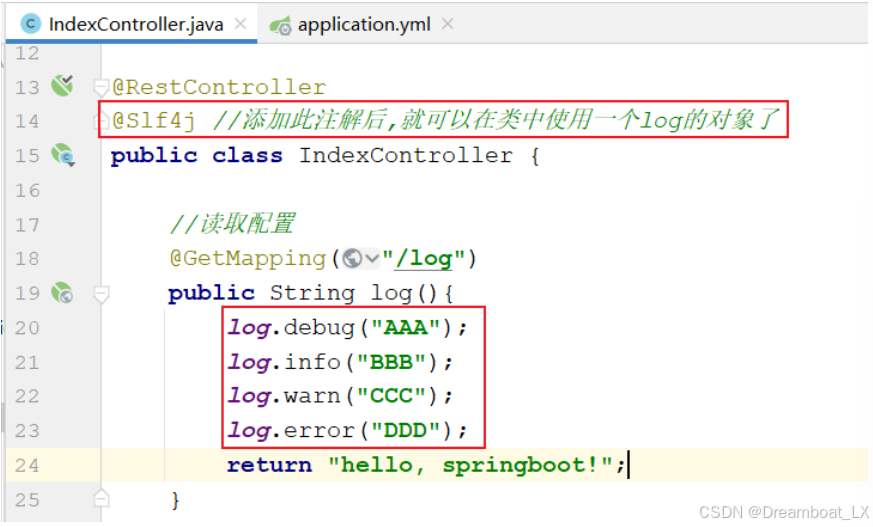Click the Java class icon on IndexController.java tab

pos(31,24)
